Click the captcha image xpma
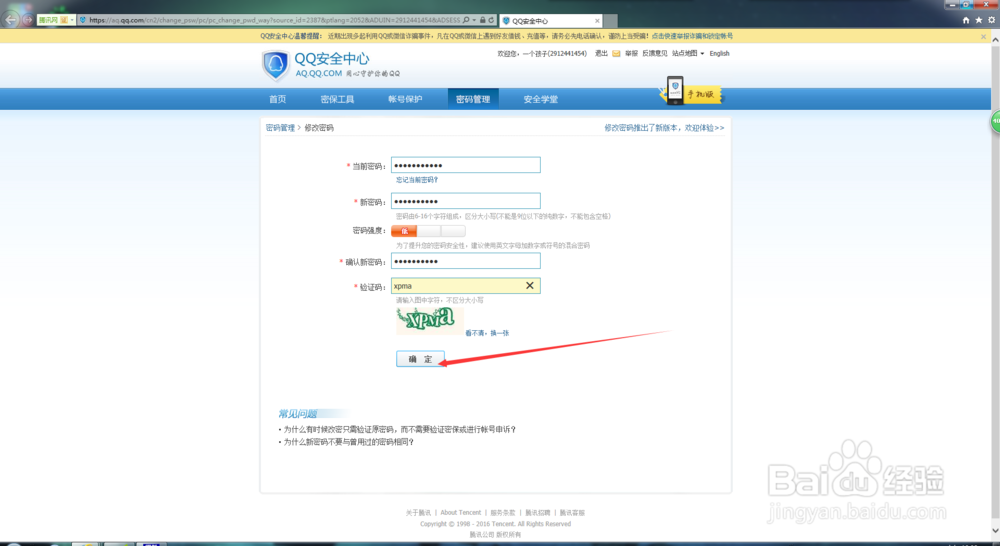 pyautogui.click(x=429, y=320)
